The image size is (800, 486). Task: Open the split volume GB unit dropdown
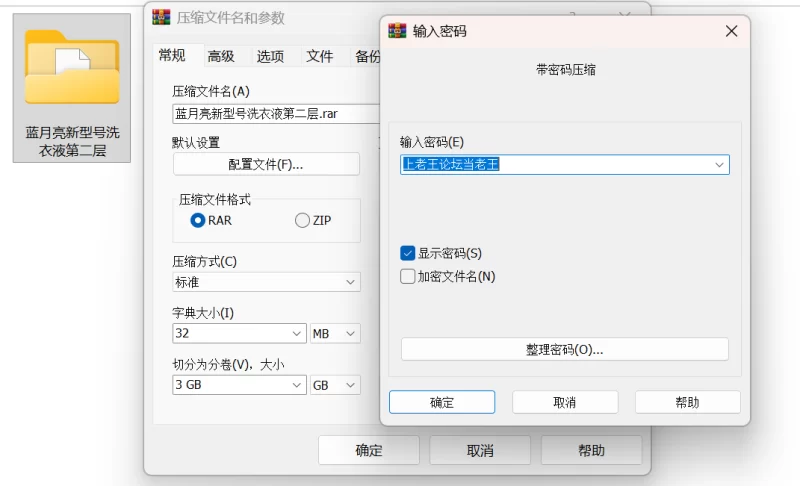[350, 385]
